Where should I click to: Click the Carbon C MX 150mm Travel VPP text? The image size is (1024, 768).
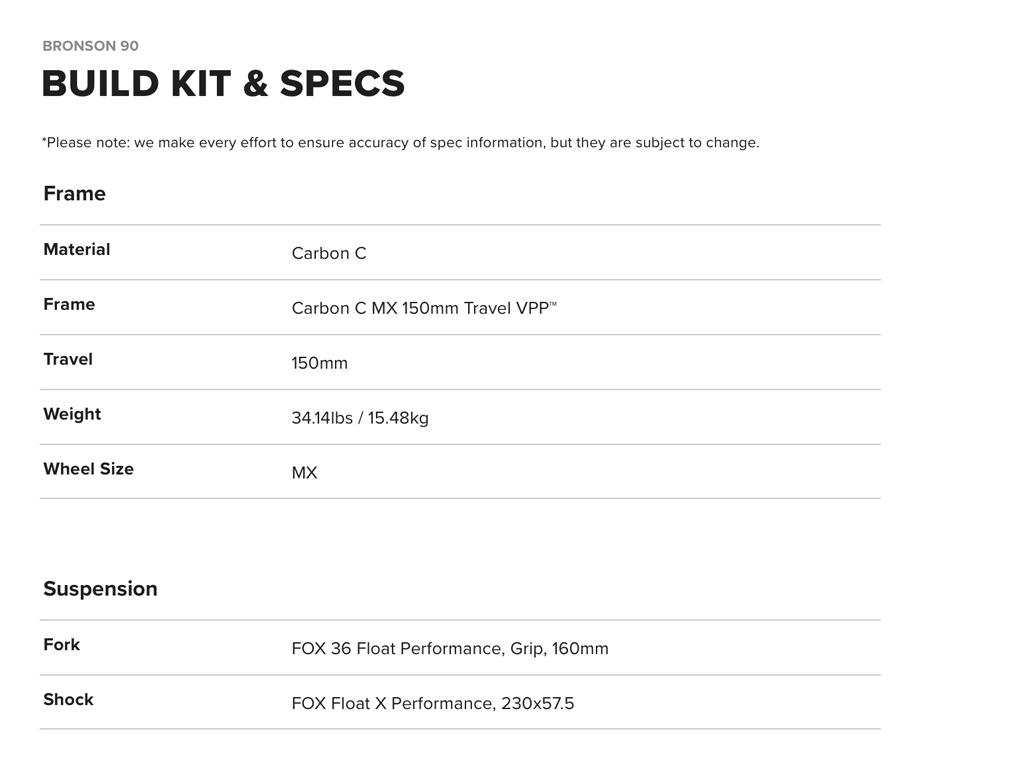pyautogui.click(x=424, y=309)
